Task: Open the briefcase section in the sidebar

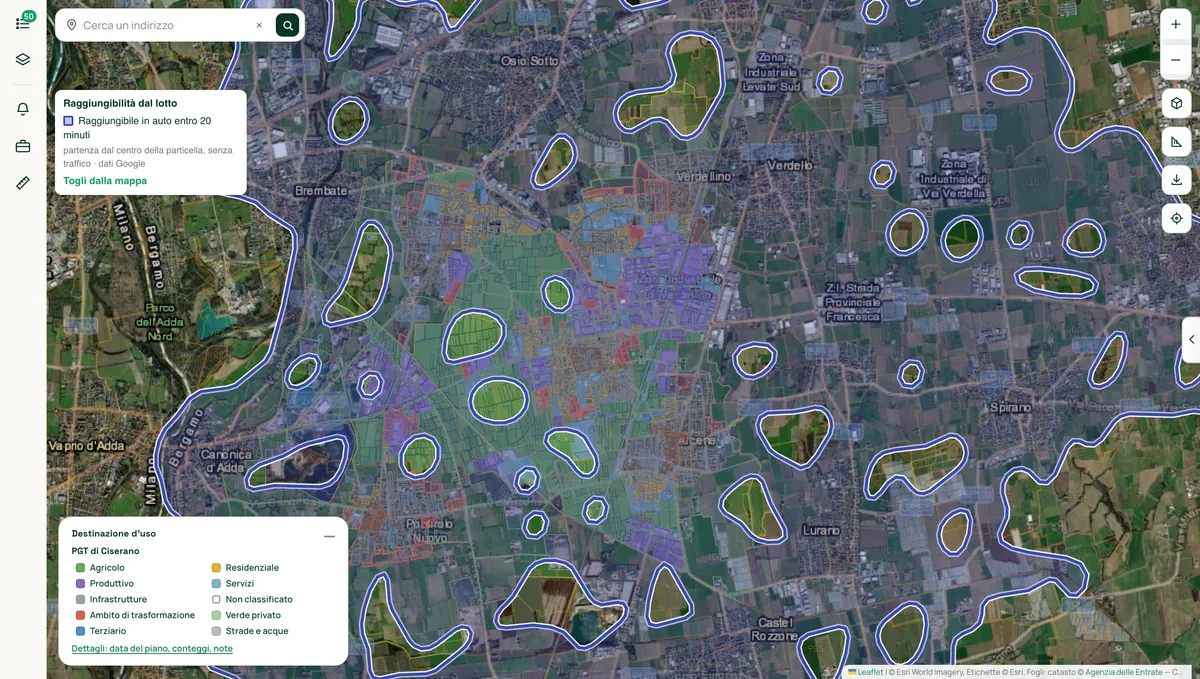Action: click(23, 146)
